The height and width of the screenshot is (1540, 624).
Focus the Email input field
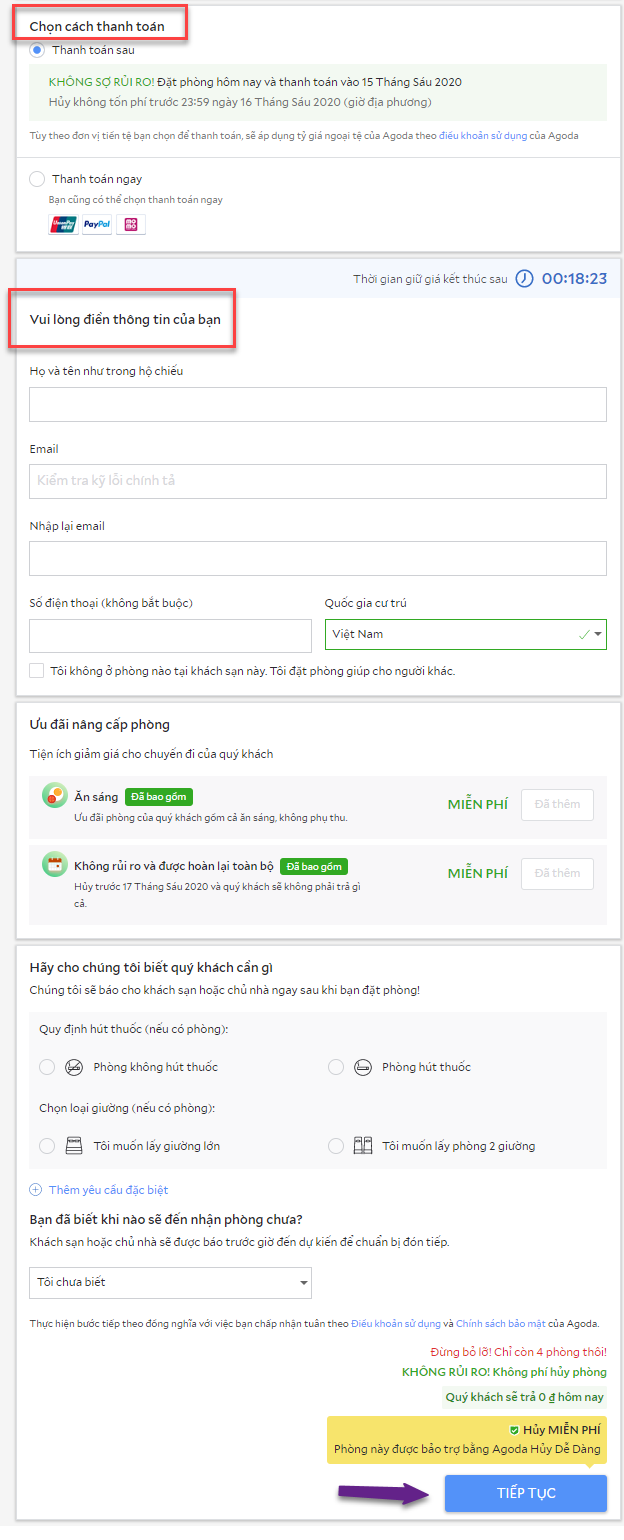click(318, 481)
